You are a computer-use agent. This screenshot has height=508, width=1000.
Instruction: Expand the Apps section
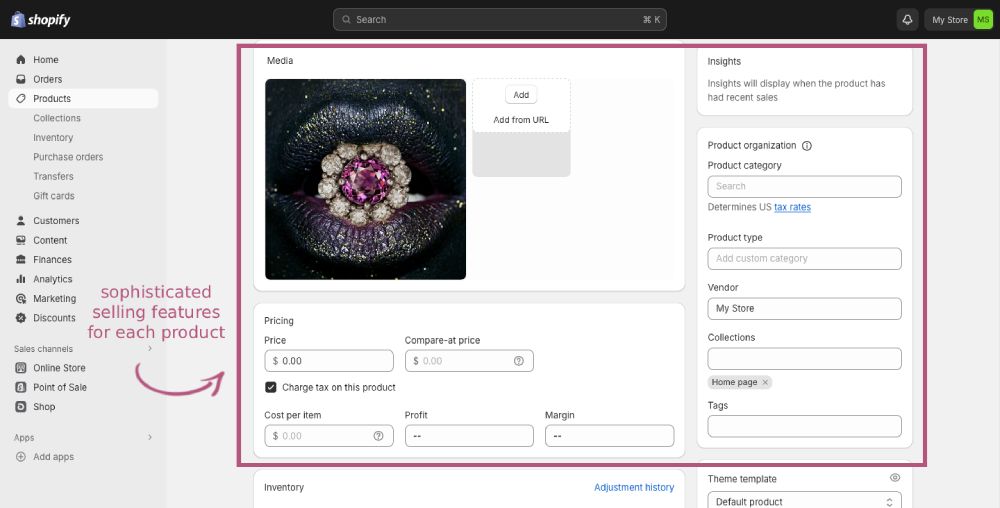[x=150, y=437]
